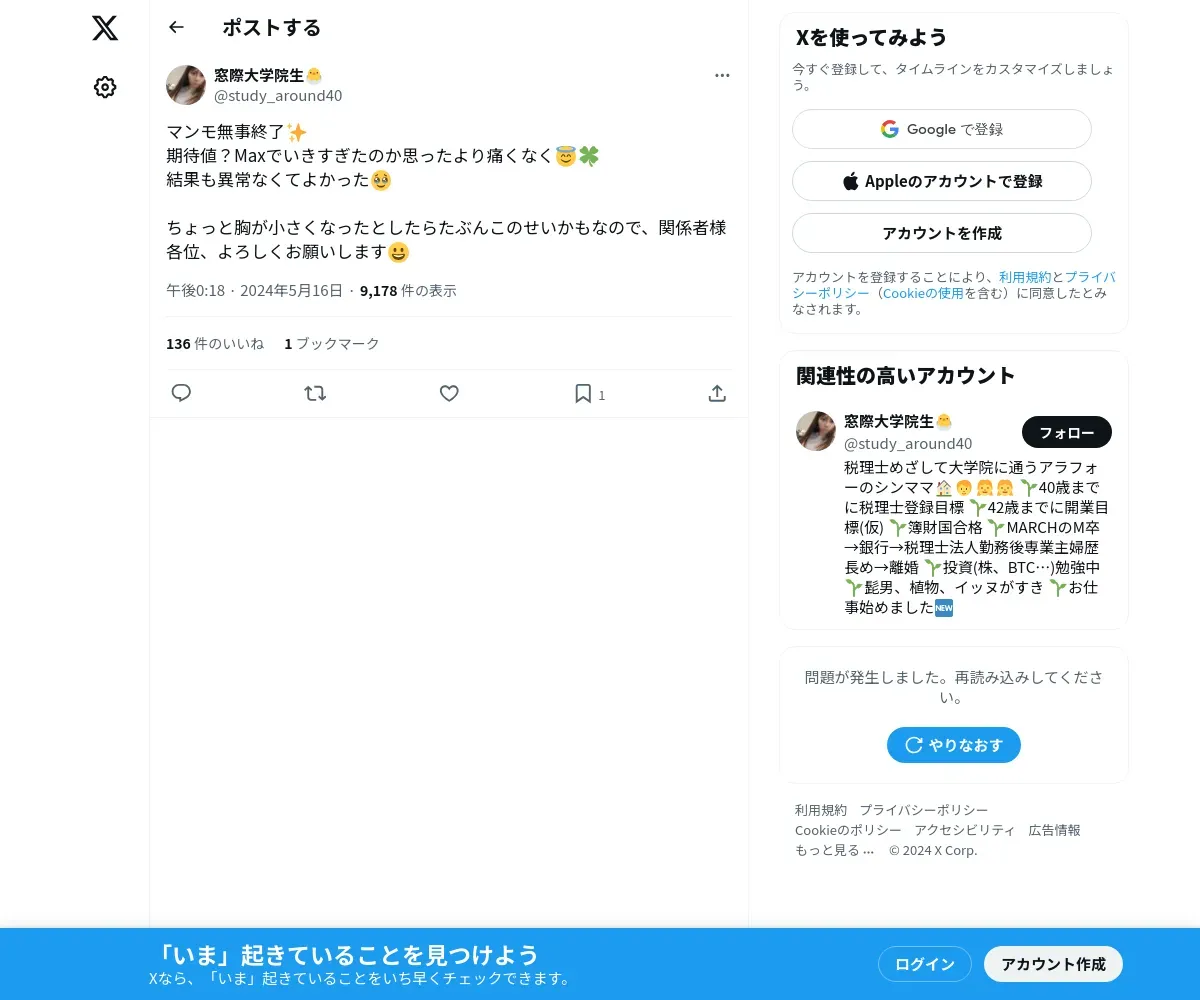
Task: Follow 窓際大学院生 with フォロー button
Action: pyautogui.click(x=1067, y=432)
